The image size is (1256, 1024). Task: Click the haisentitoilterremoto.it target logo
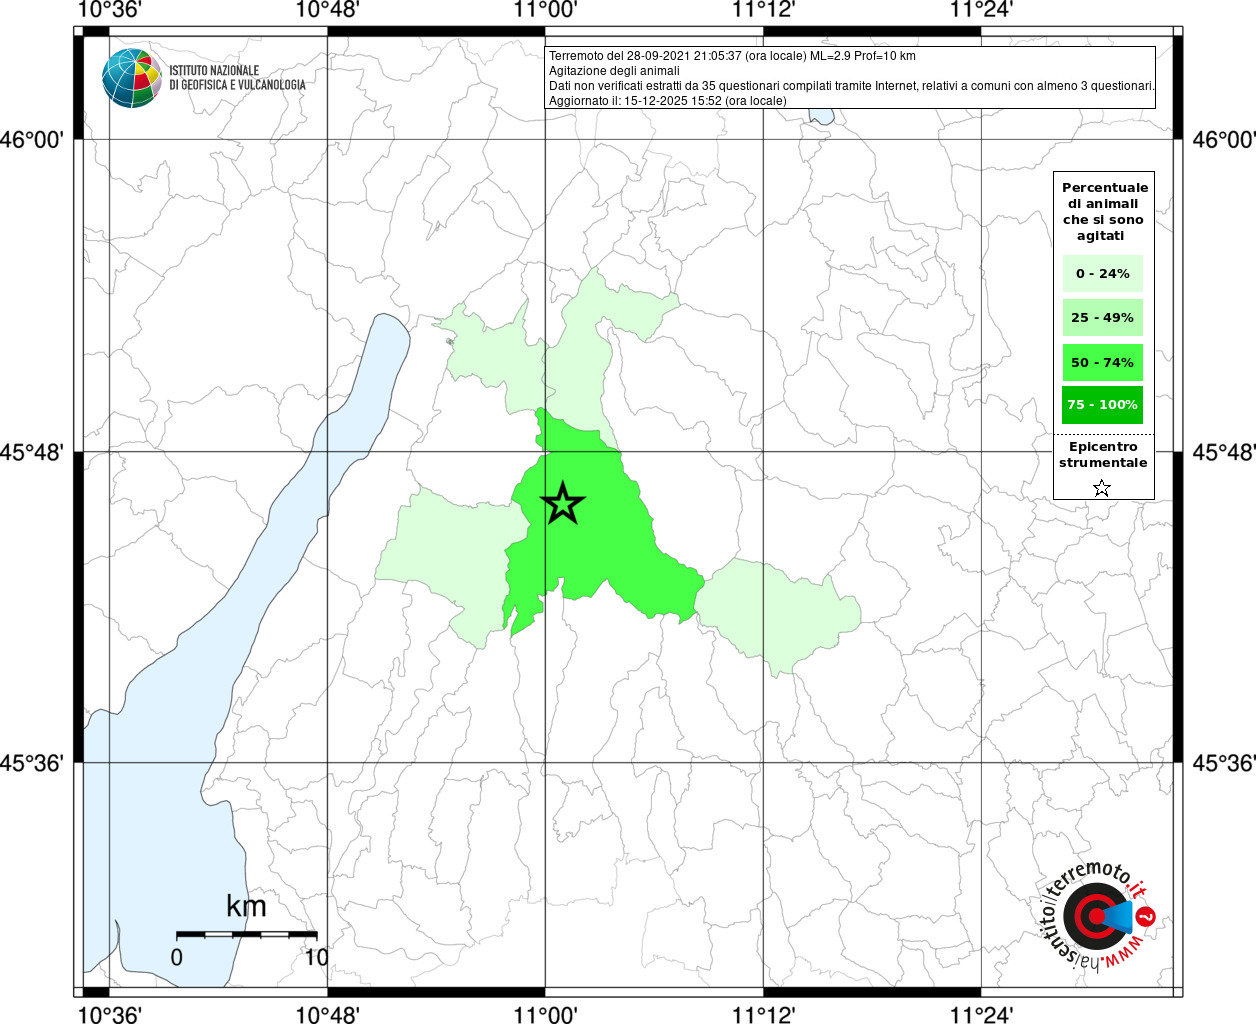pos(1101,916)
